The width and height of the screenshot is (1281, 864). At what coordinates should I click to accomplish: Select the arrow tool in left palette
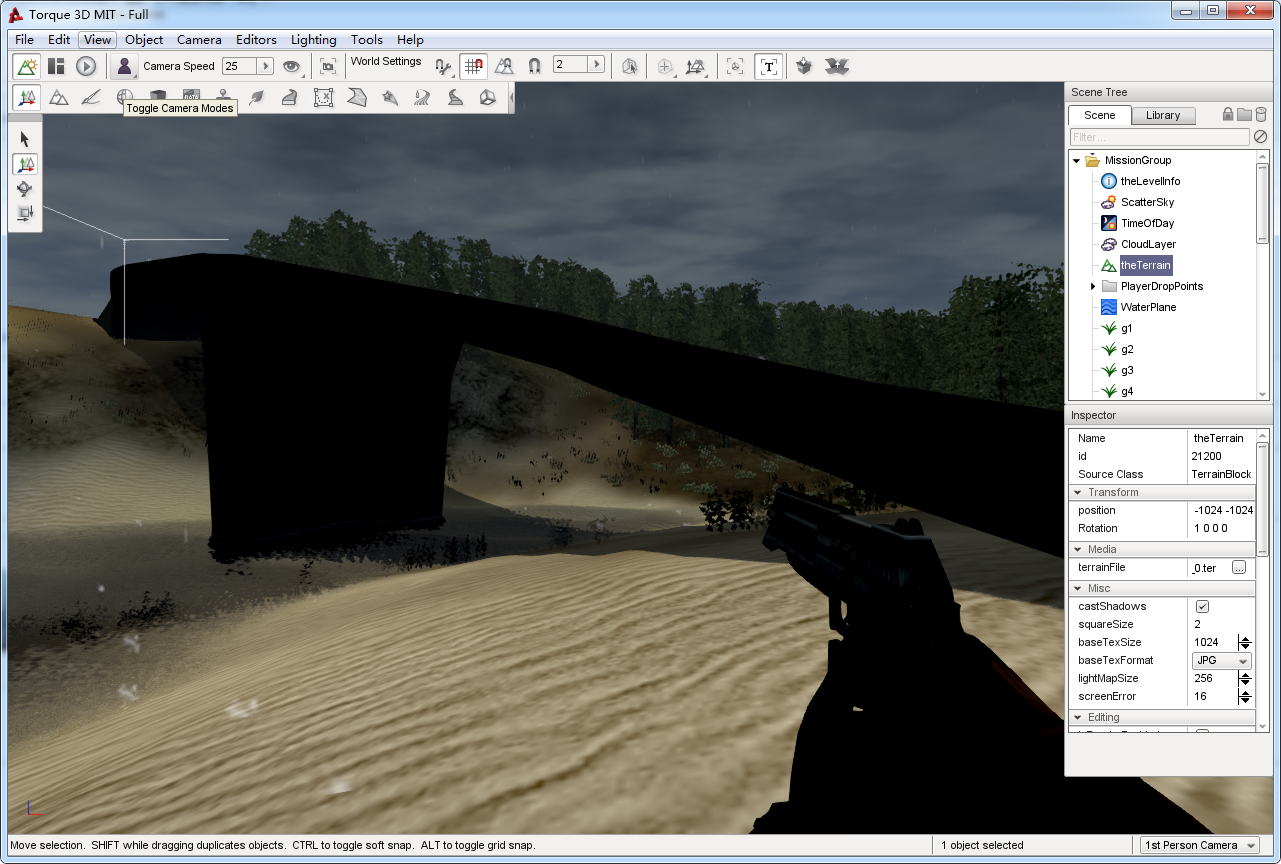tap(25, 139)
